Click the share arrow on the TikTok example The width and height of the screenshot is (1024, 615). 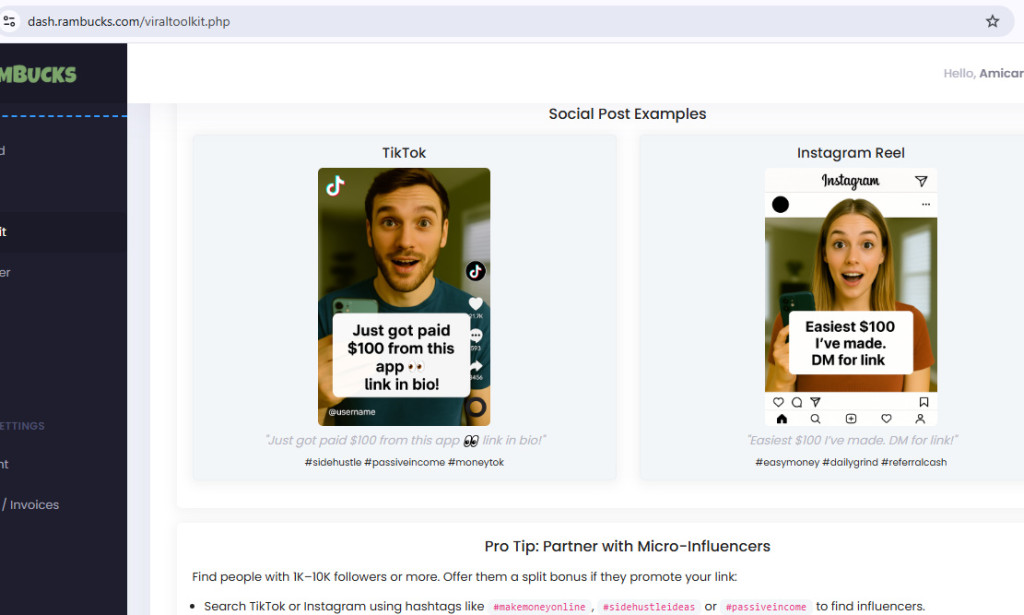click(x=476, y=366)
